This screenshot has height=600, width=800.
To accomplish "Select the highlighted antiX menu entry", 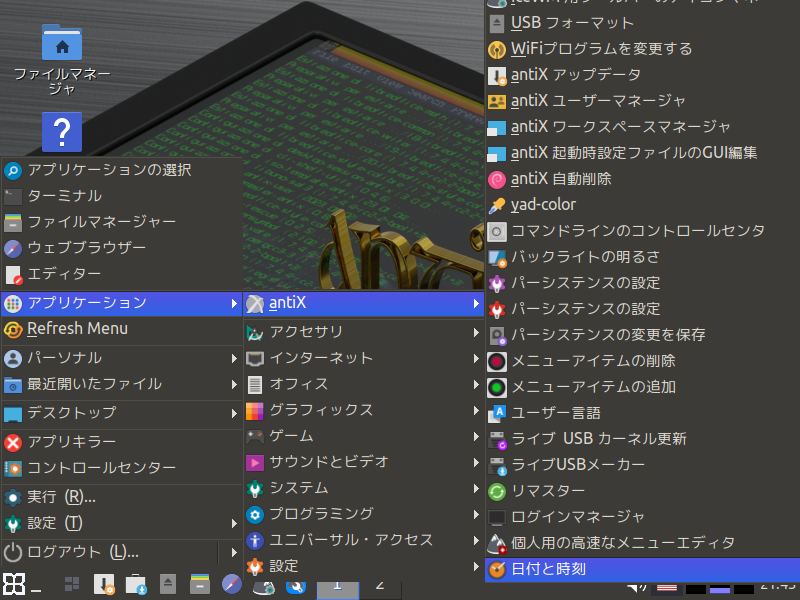I will coord(364,304).
